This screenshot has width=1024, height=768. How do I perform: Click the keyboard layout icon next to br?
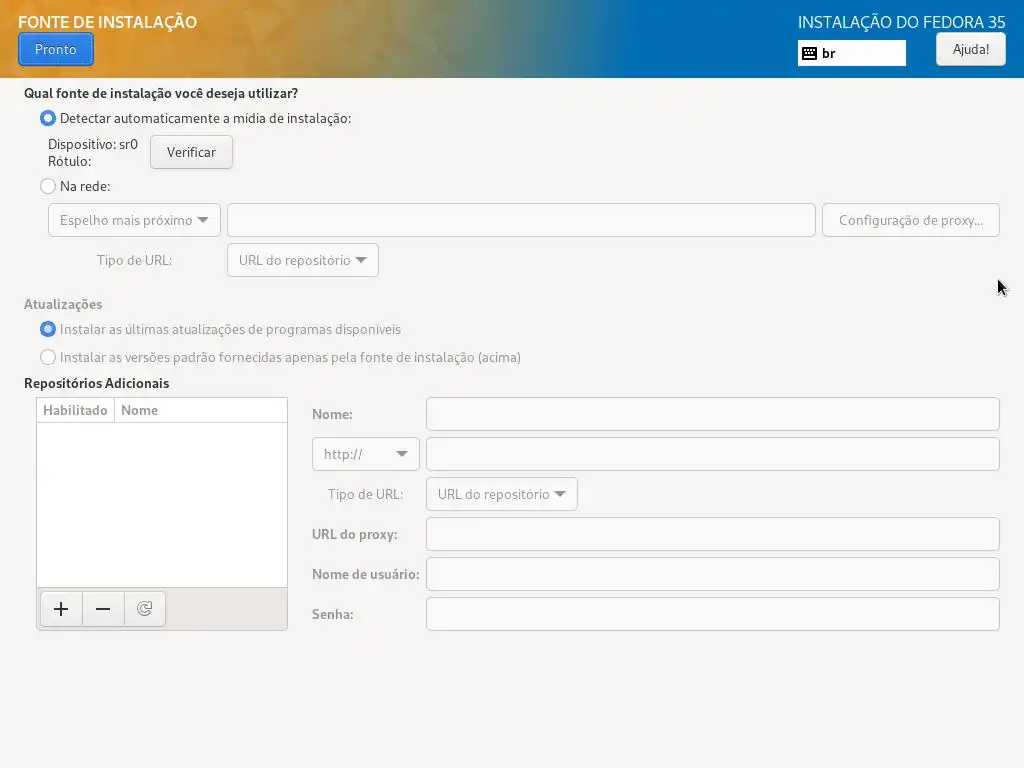click(809, 54)
